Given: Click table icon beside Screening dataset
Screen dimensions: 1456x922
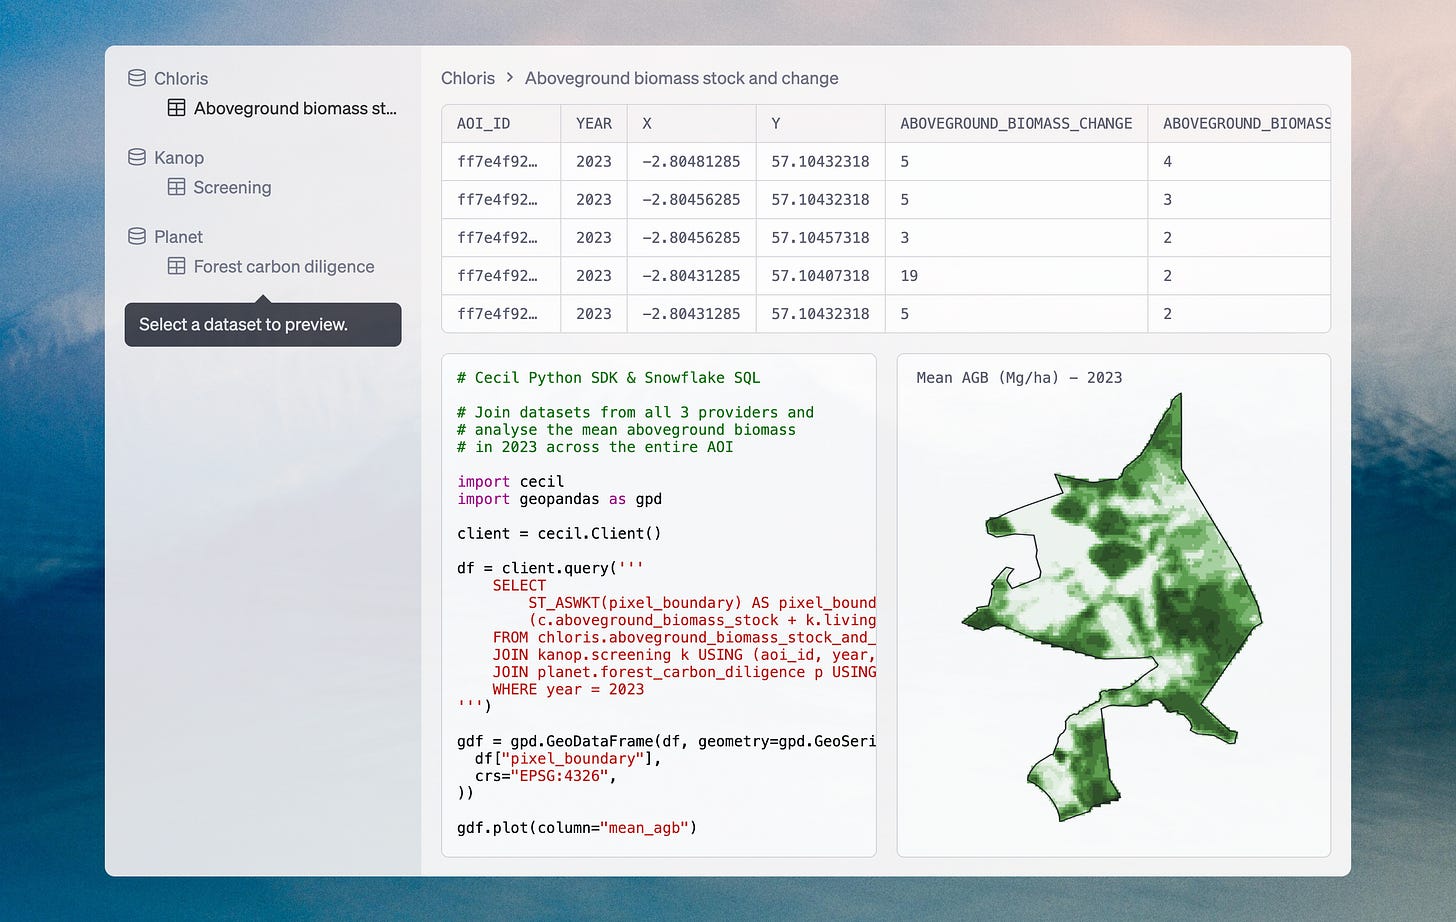Looking at the screenshot, I should coord(176,187).
